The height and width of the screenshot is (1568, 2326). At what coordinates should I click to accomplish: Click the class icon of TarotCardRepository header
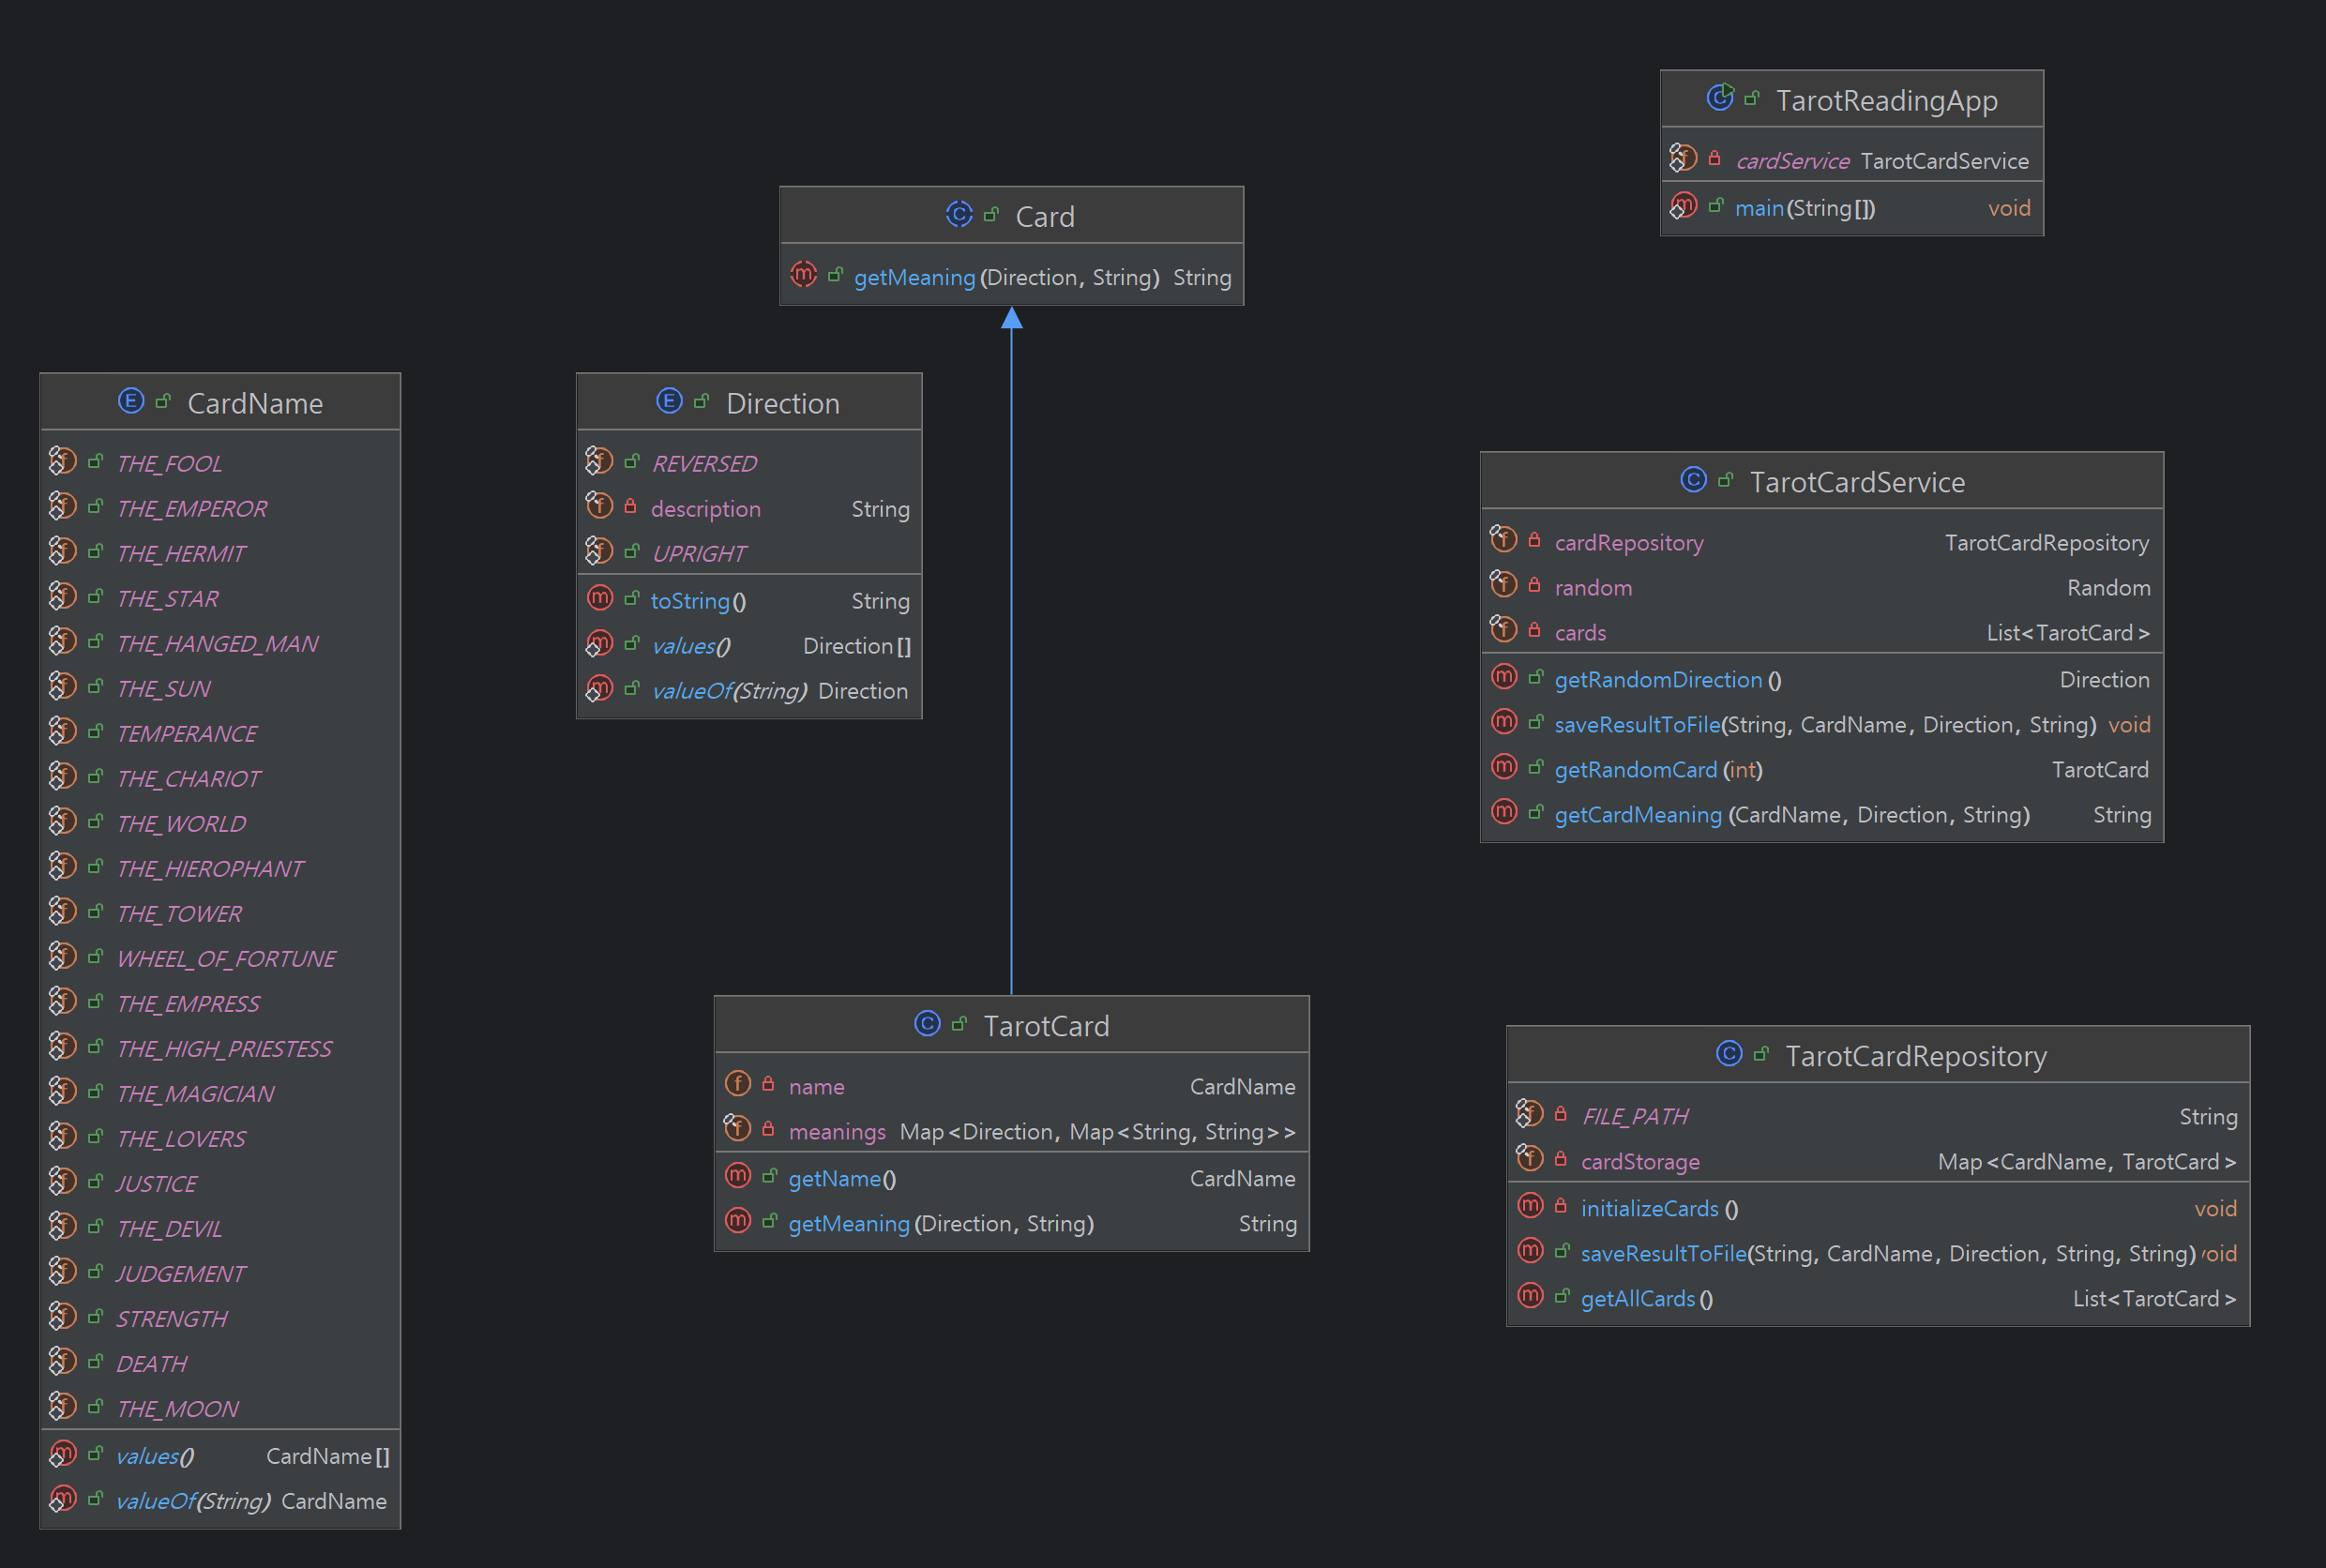(1729, 1054)
